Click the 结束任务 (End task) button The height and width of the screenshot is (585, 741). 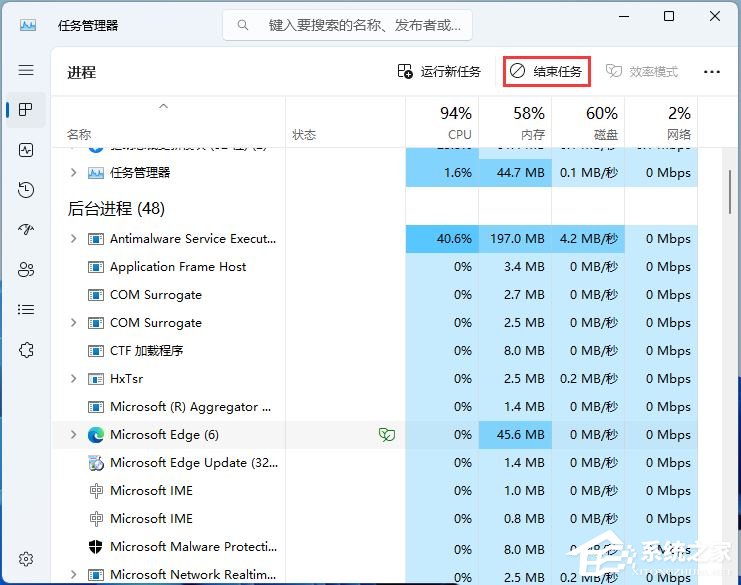tap(547, 72)
